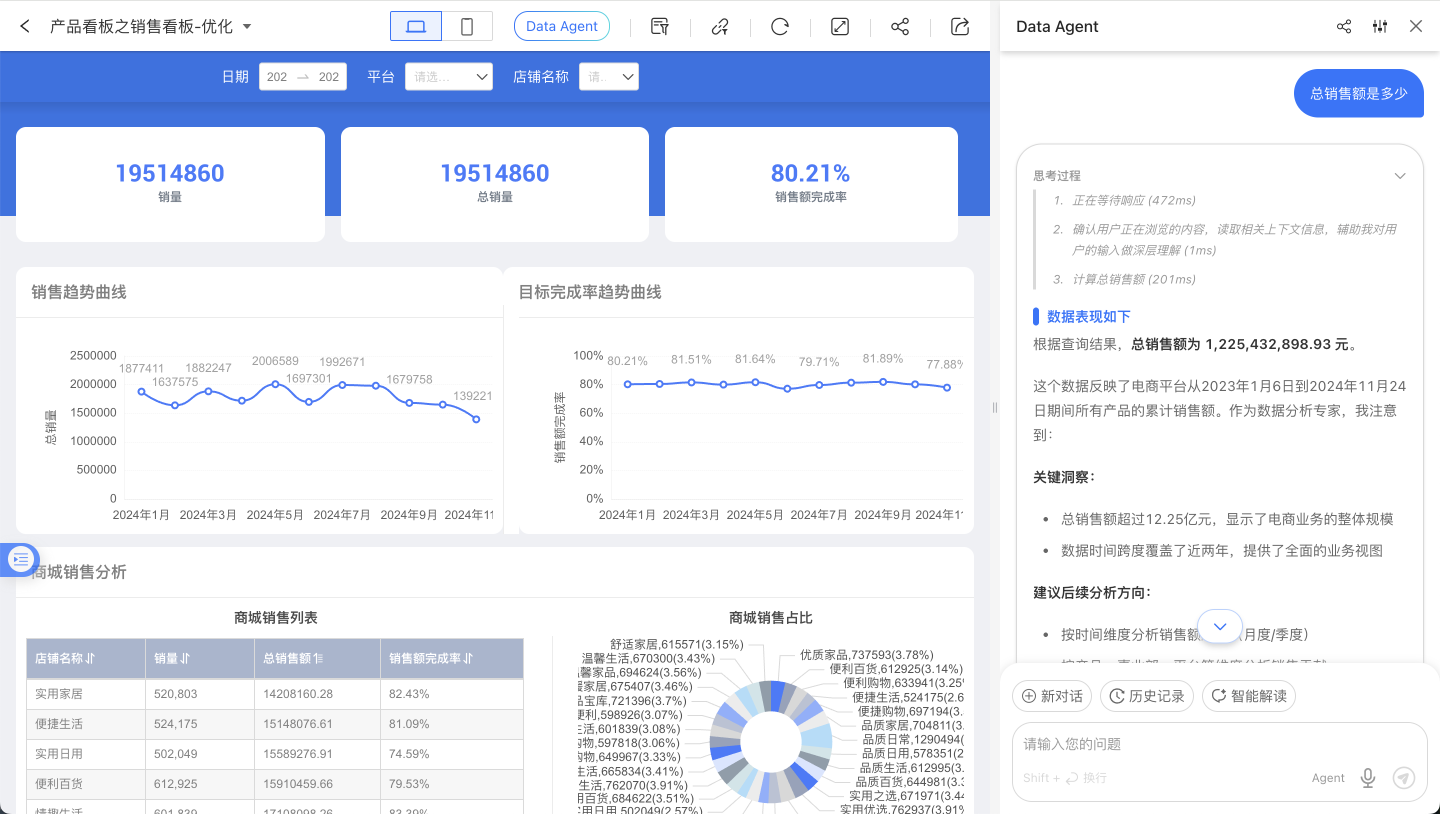Open 历史记录 chat history

pyautogui.click(x=1146, y=696)
